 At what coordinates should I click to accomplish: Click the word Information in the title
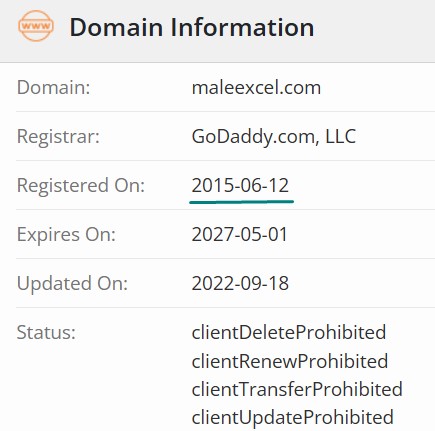(x=242, y=27)
